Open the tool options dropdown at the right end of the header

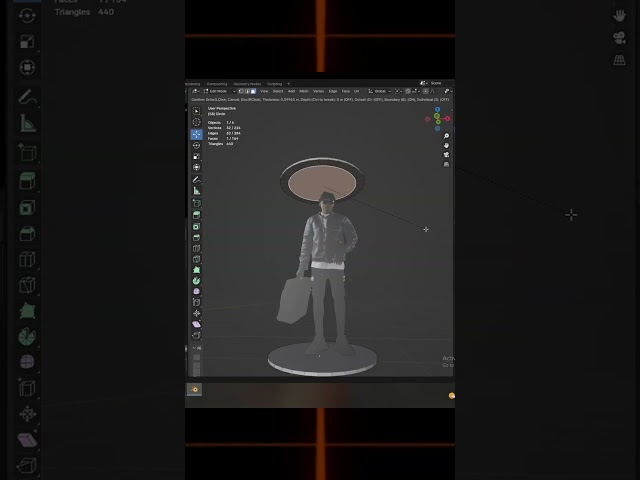pos(448,91)
